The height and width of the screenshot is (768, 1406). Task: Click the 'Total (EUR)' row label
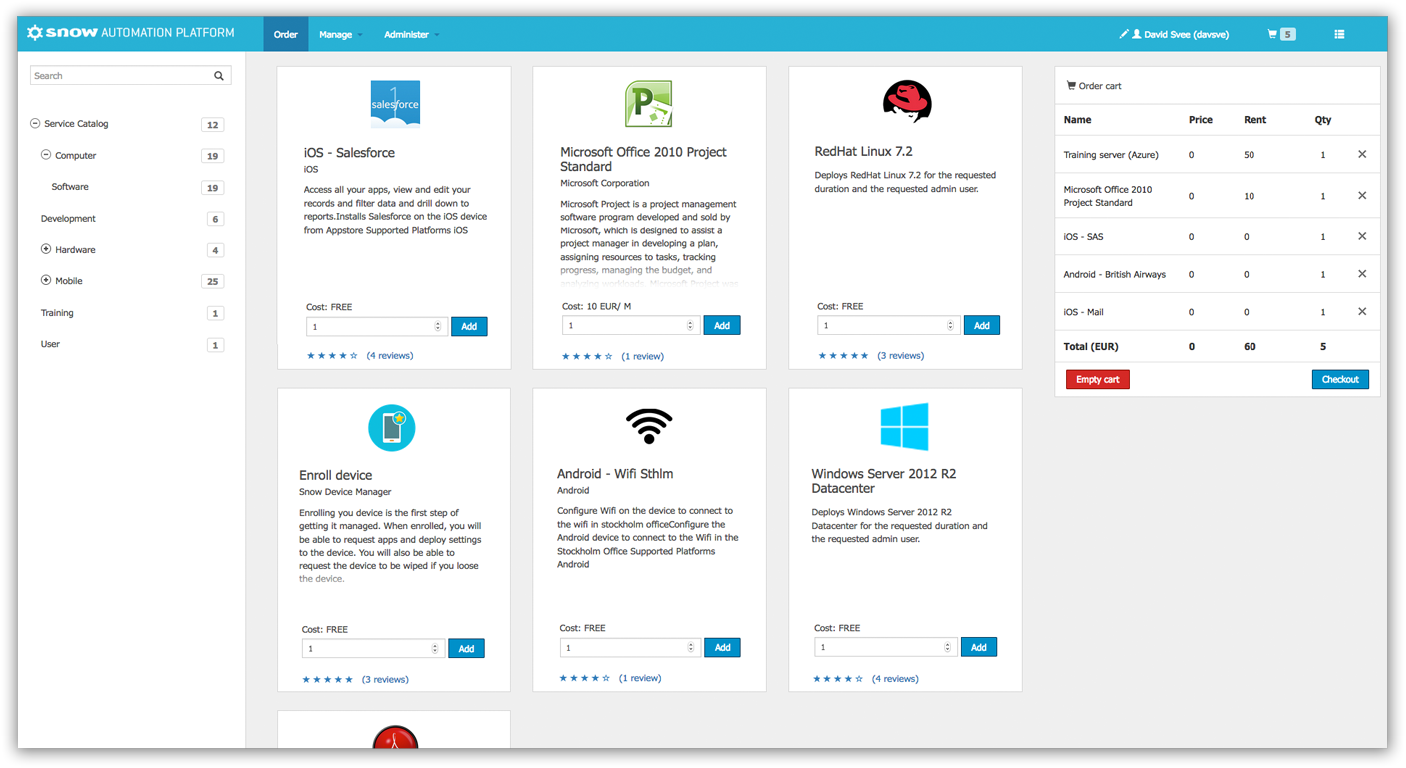coord(1091,347)
